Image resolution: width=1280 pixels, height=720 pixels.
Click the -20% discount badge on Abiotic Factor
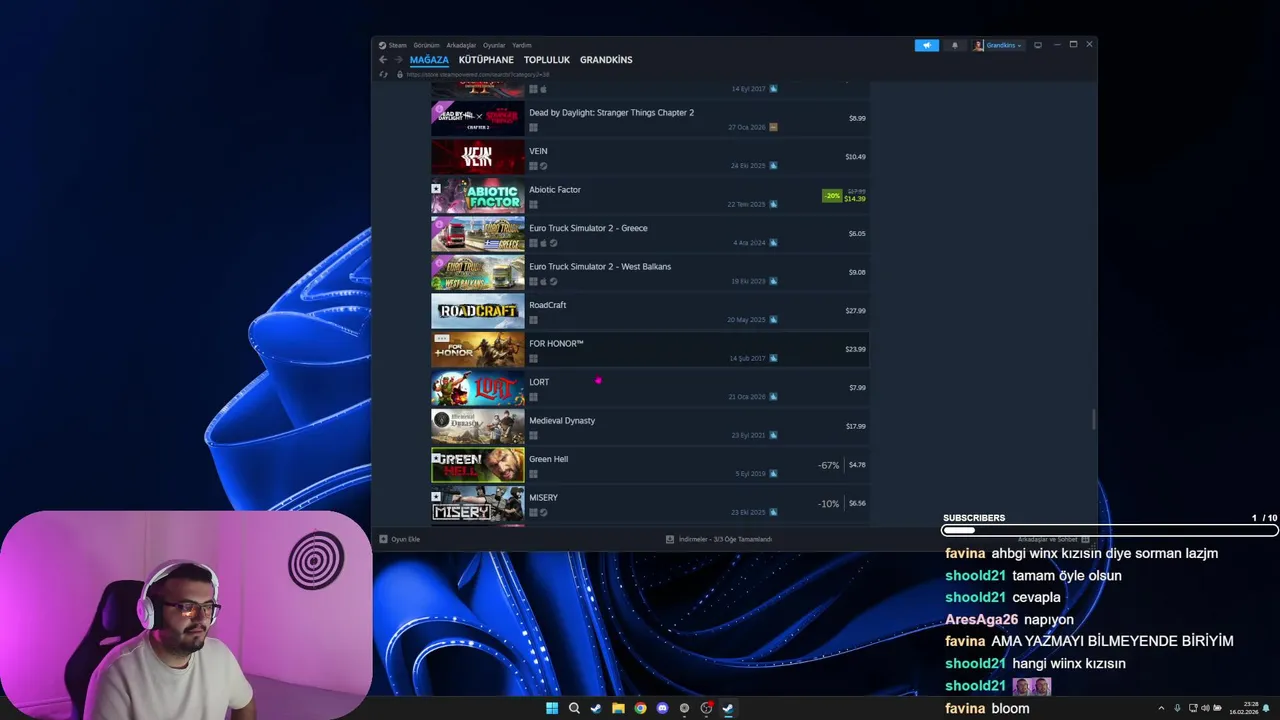pyautogui.click(x=832, y=196)
